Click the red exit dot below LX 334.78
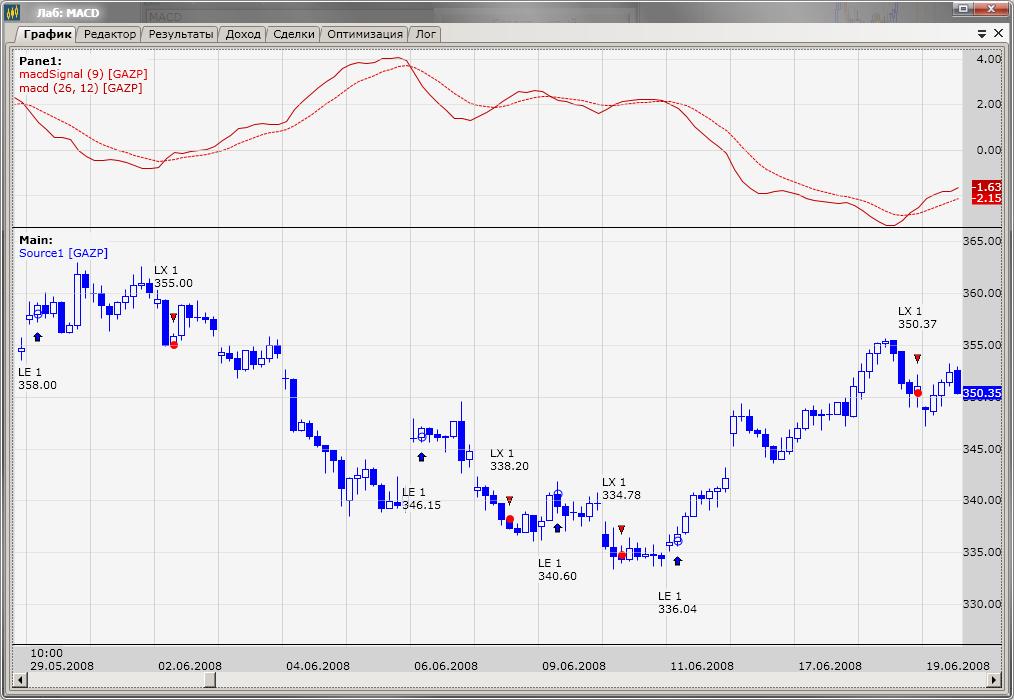This screenshot has width=1014, height=700. point(622,555)
